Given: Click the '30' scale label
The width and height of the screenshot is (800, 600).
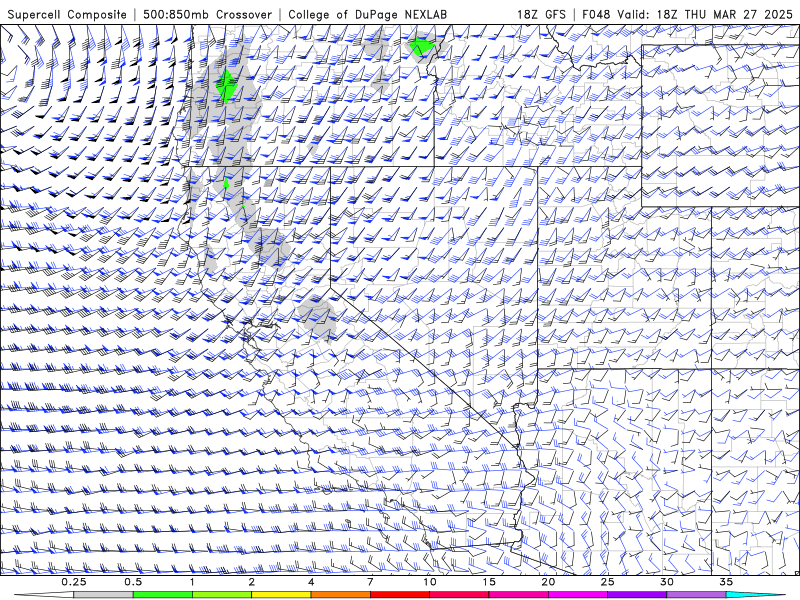Looking at the screenshot, I should pyautogui.click(x=667, y=582).
